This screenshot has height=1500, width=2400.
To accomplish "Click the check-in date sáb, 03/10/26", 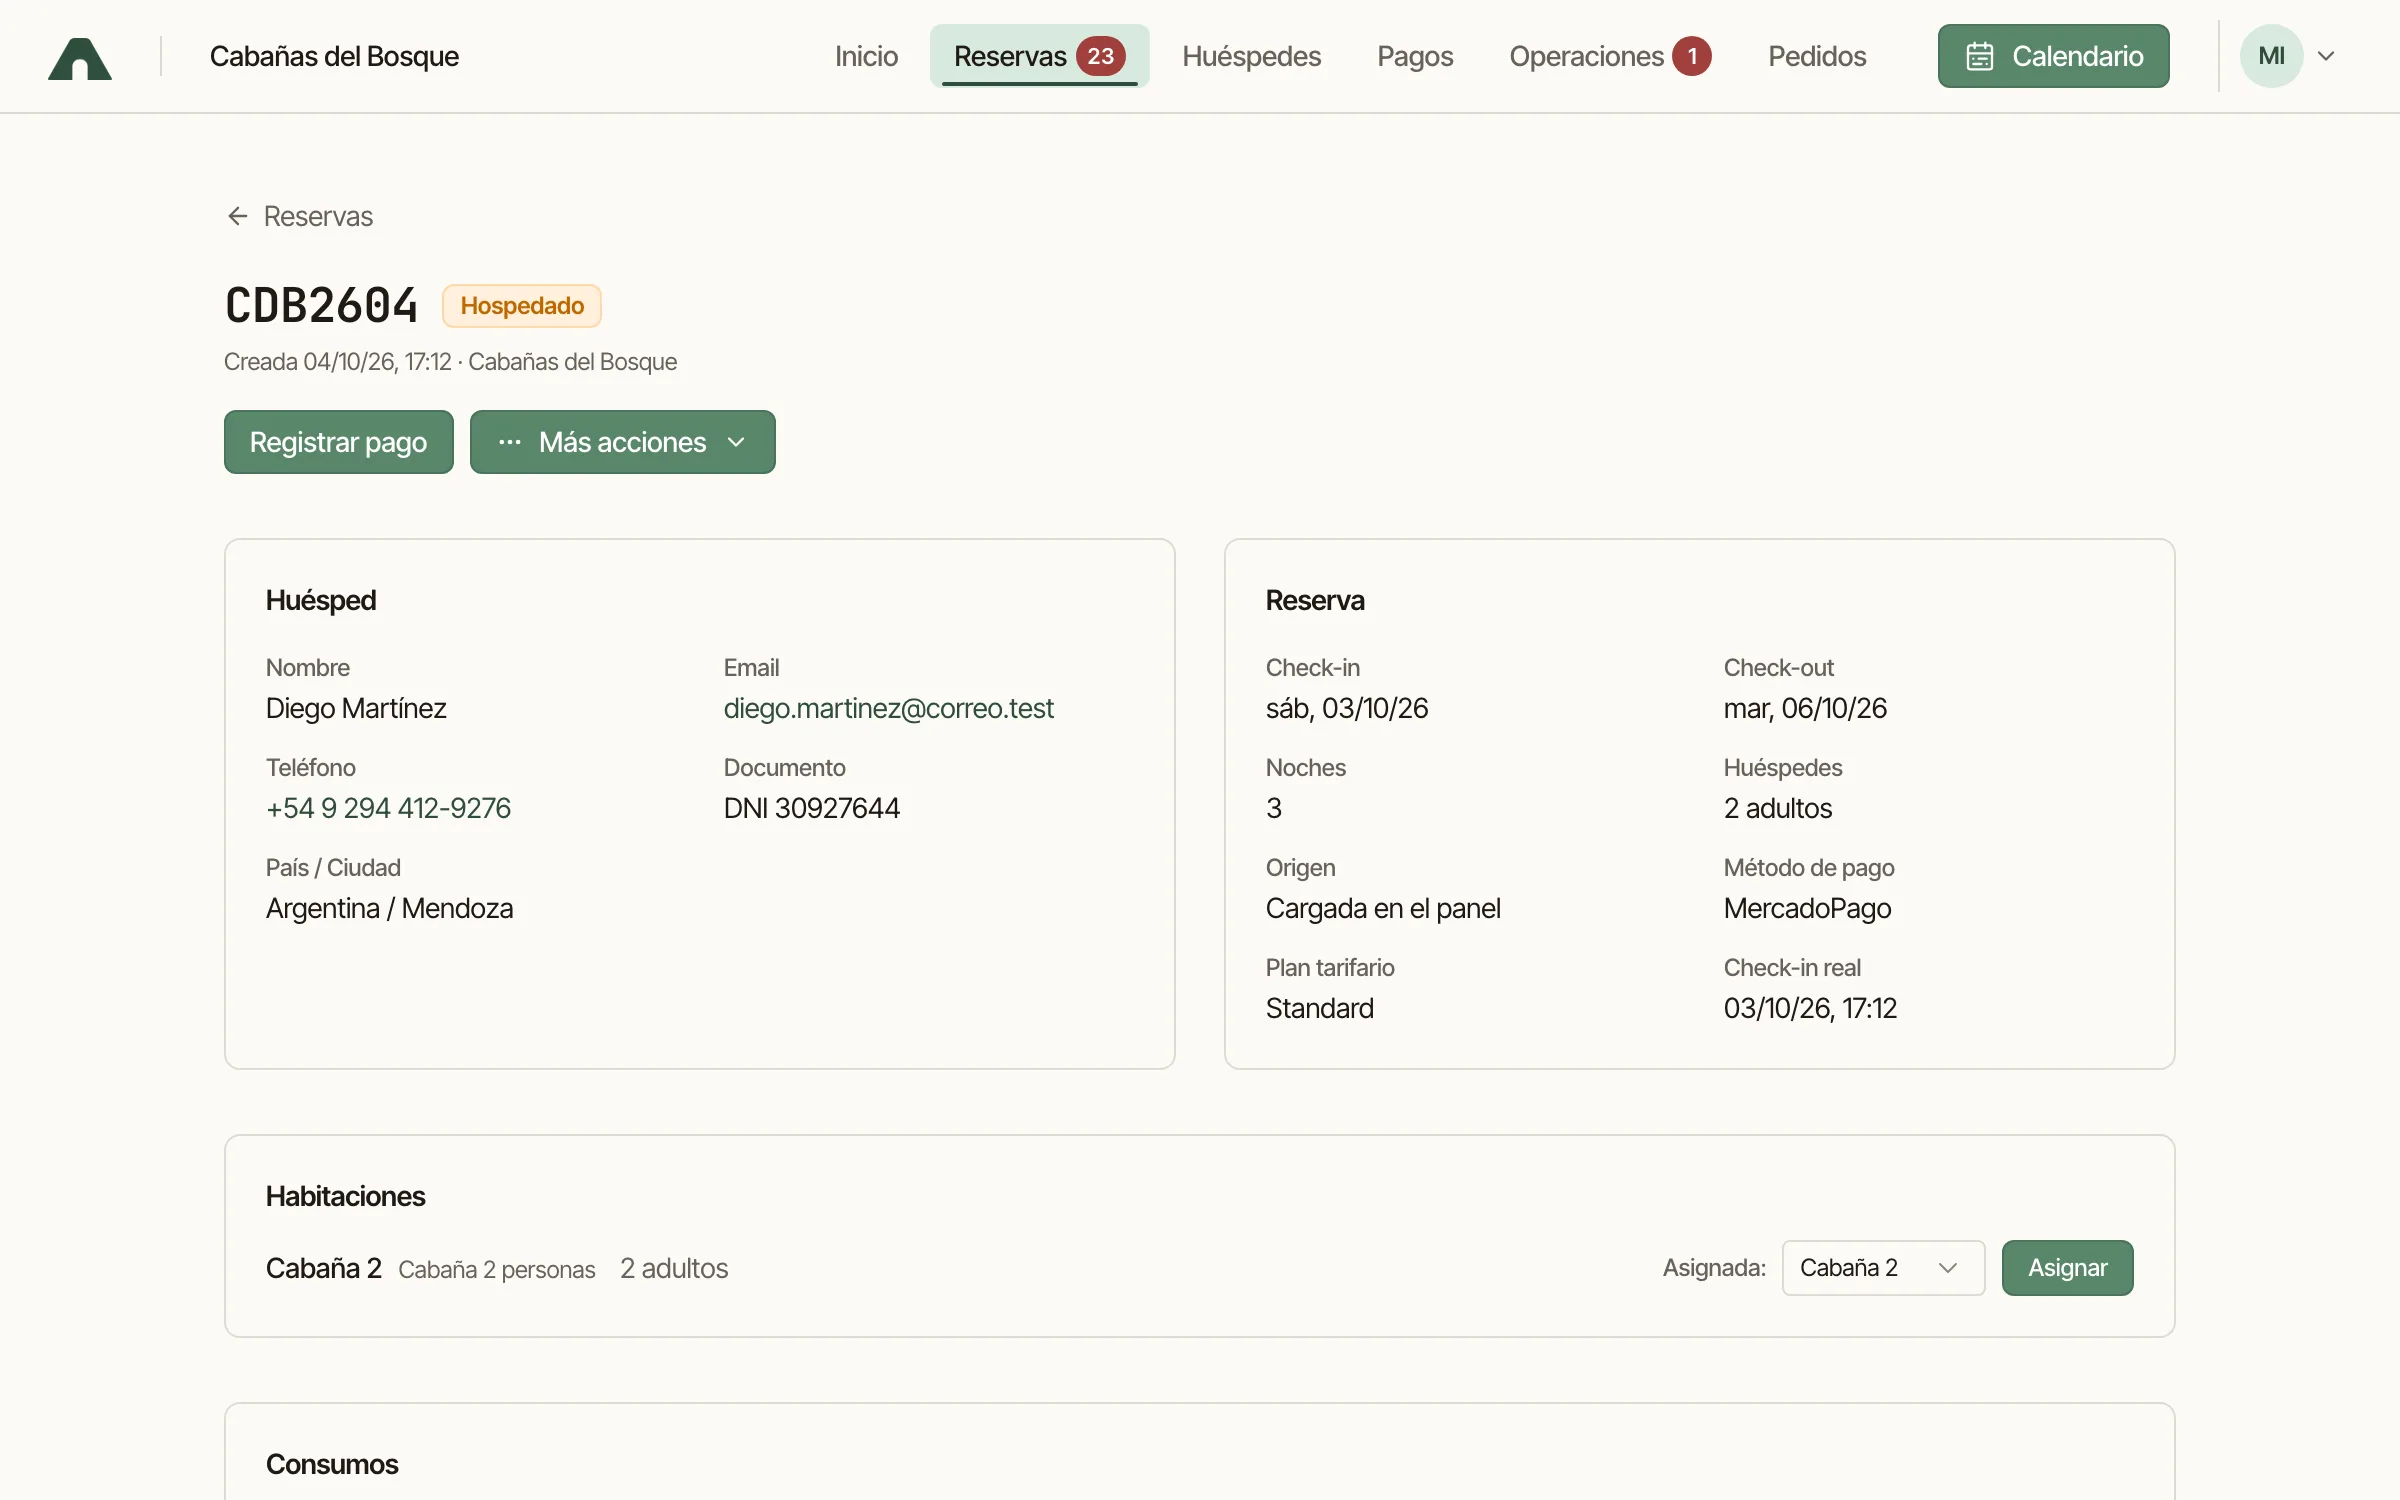I will pyautogui.click(x=1346, y=708).
